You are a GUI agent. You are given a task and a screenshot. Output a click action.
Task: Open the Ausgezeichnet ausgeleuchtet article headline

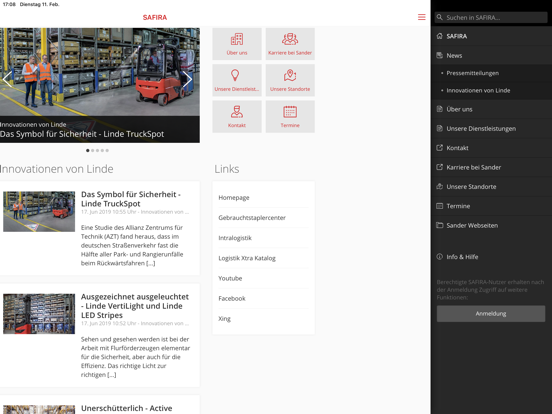135,306
